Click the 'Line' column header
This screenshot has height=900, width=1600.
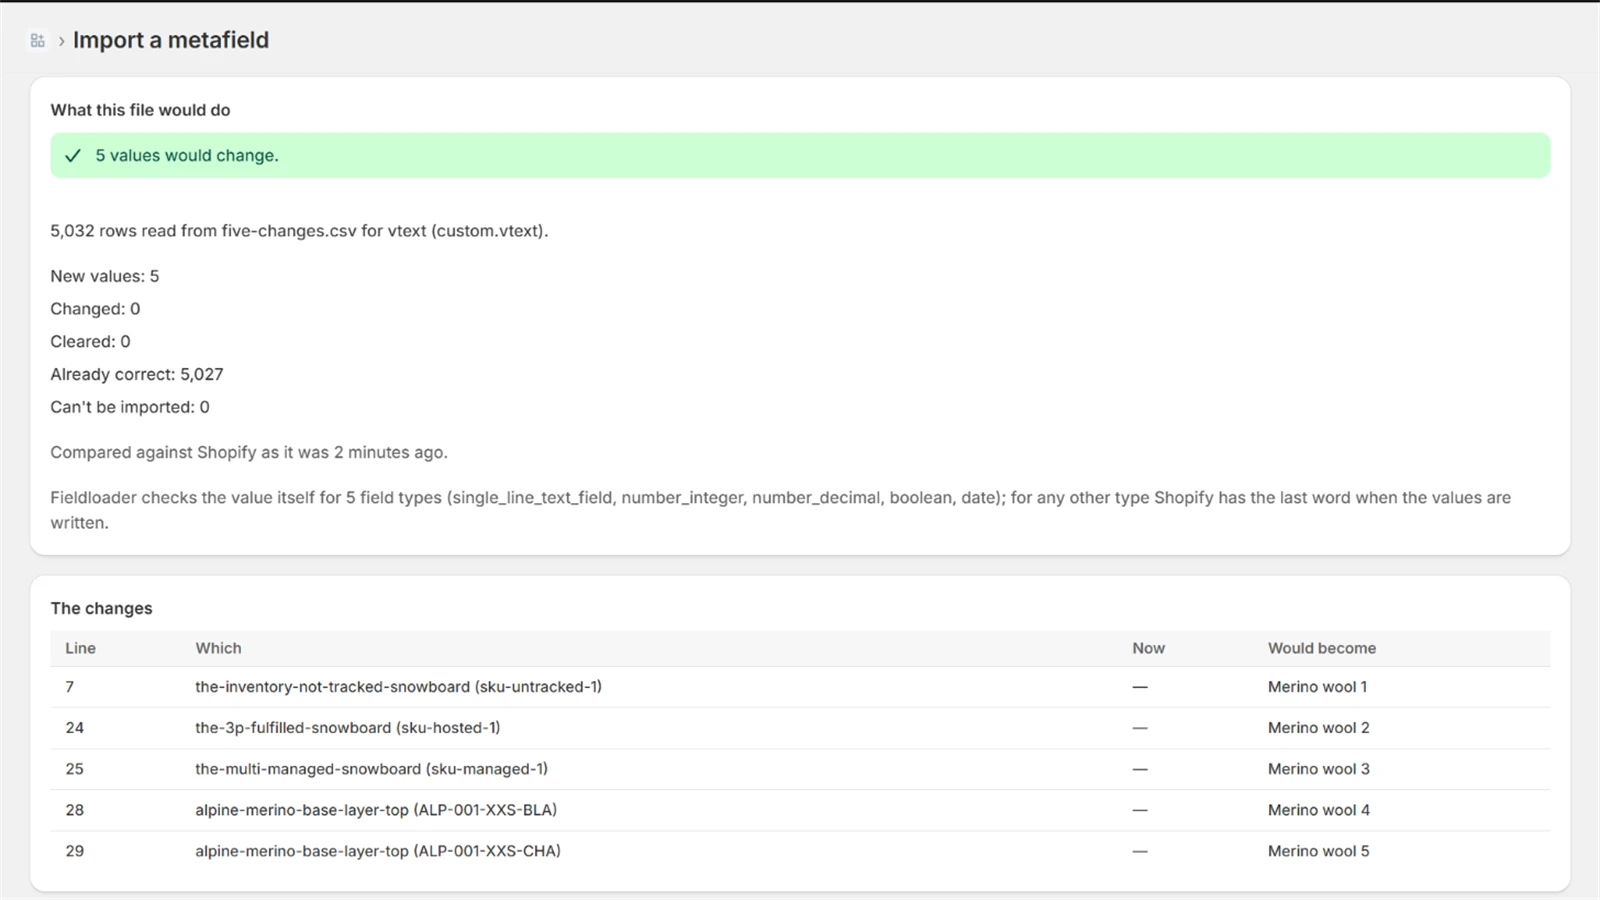point(80,648)
